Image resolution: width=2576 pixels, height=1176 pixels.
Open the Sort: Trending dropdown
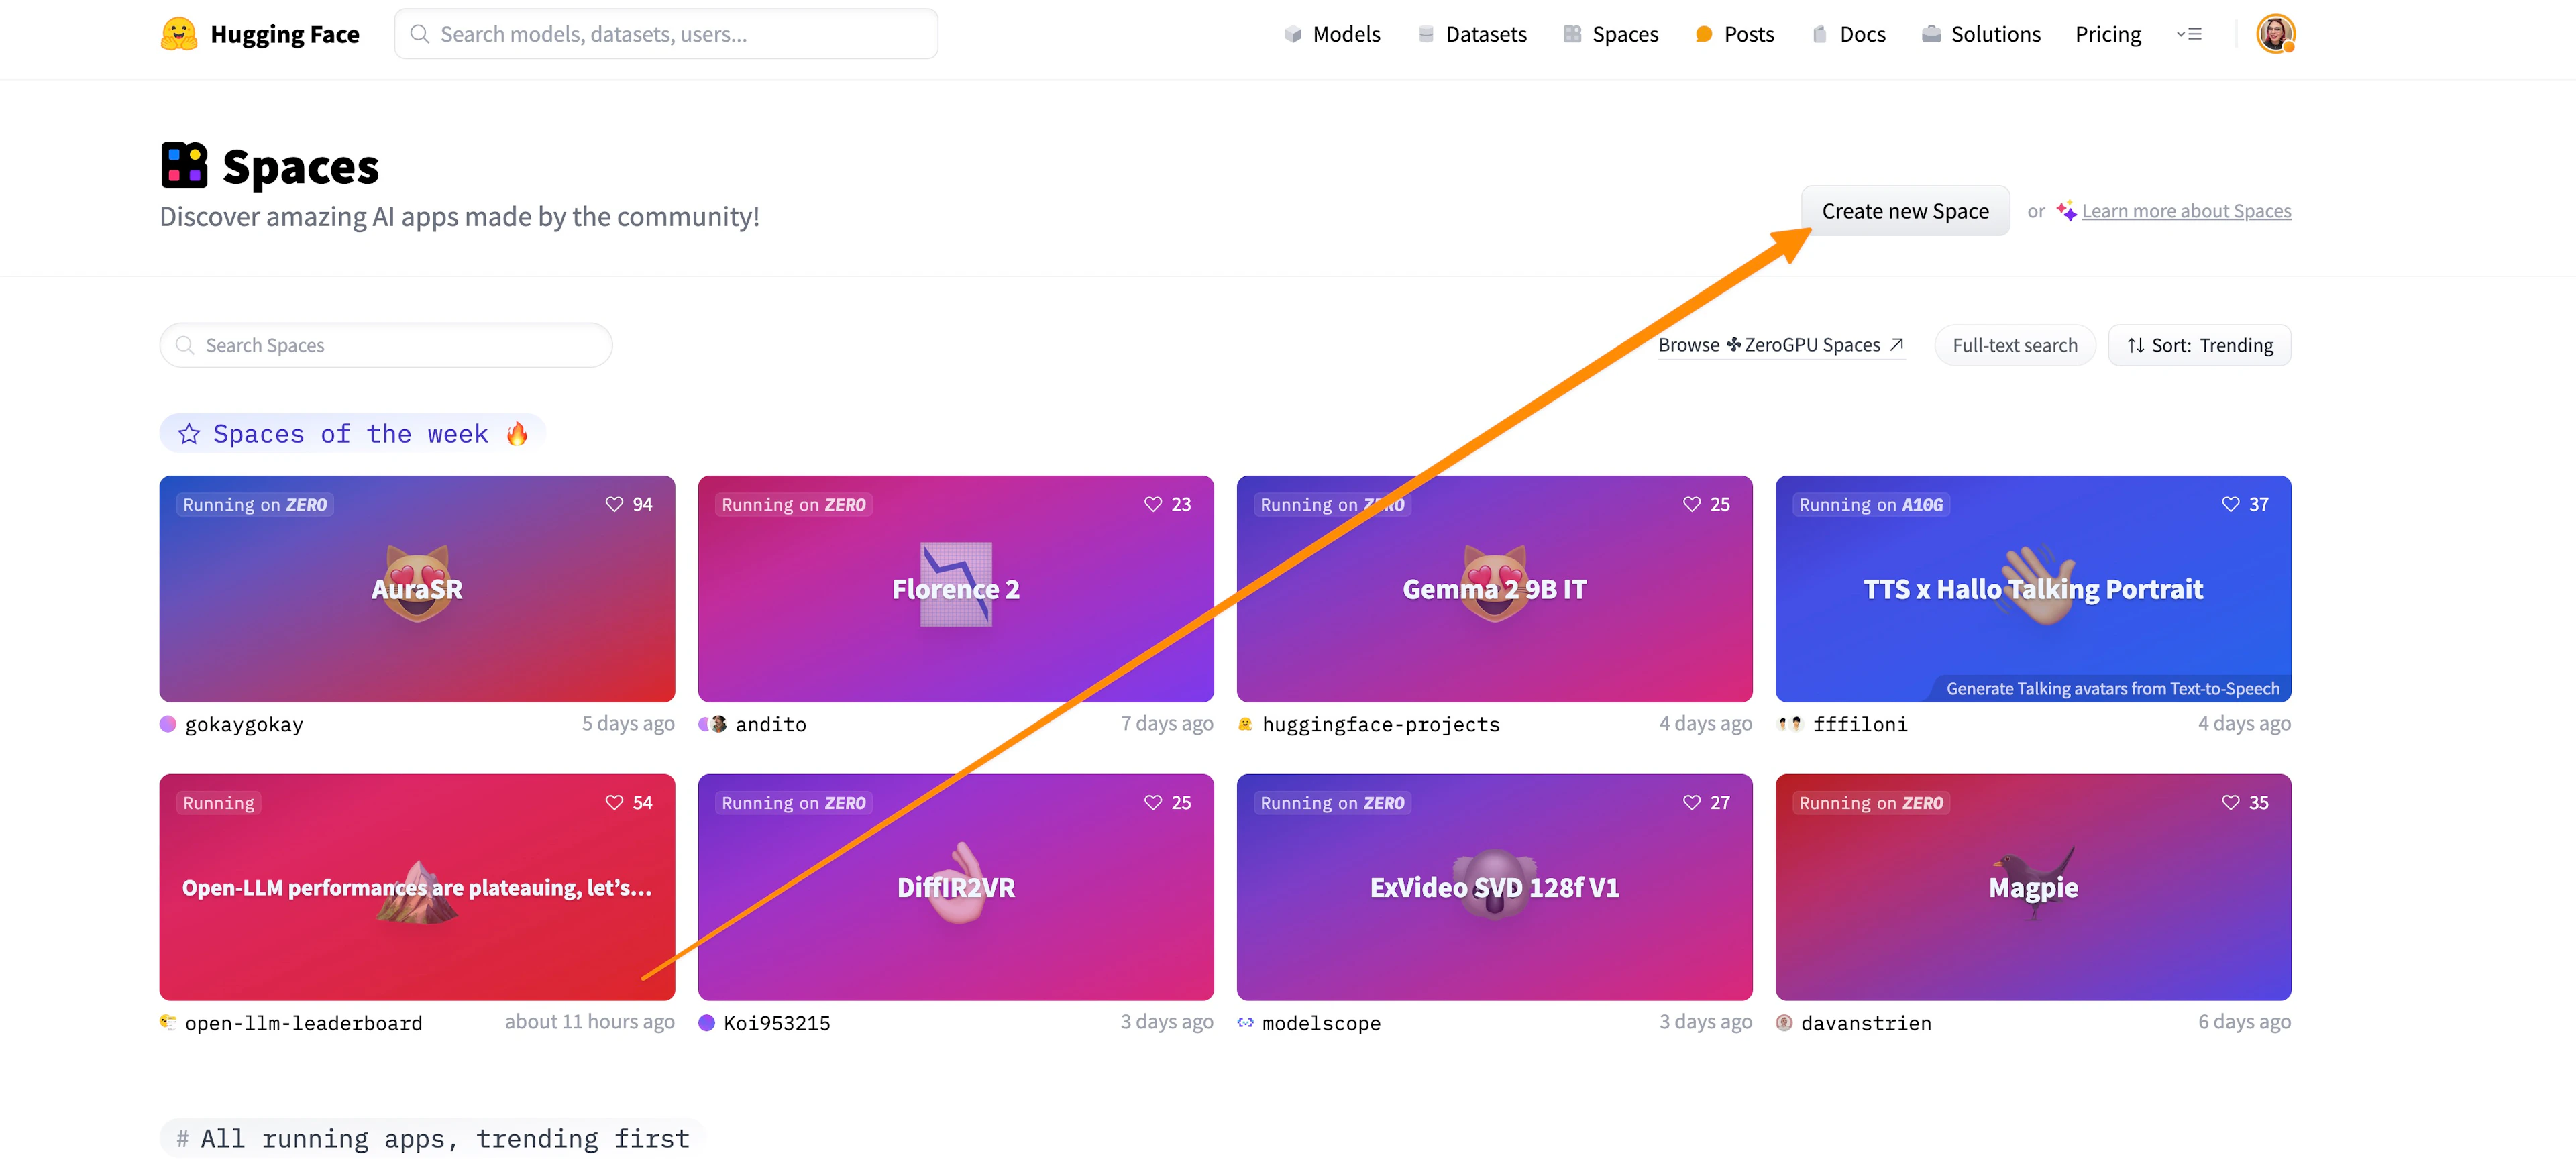pyautogui.click(x=2199, y=345)
